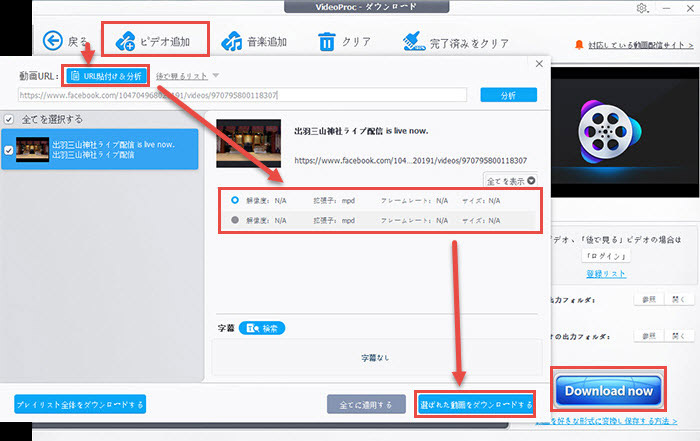The image size is (700, 441).
Task: Click the 分析 analyze button
Action: (508, 95)
